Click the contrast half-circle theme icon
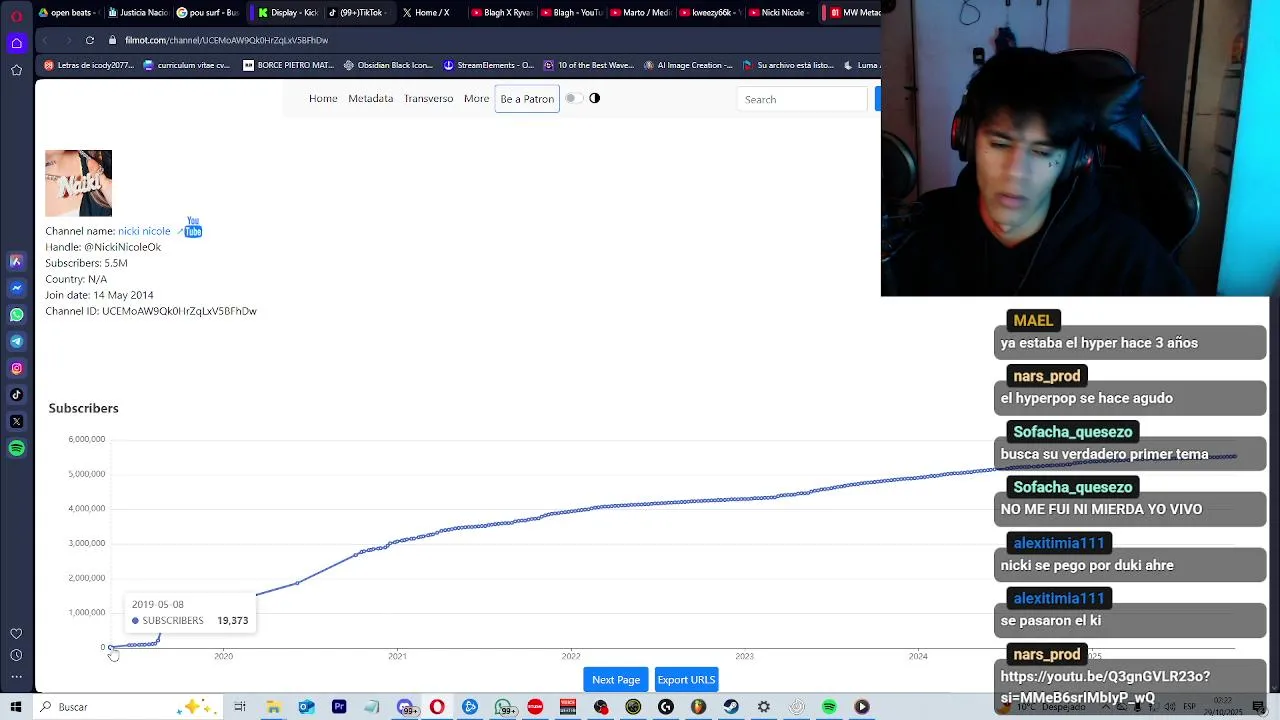 tap(595, 98)
